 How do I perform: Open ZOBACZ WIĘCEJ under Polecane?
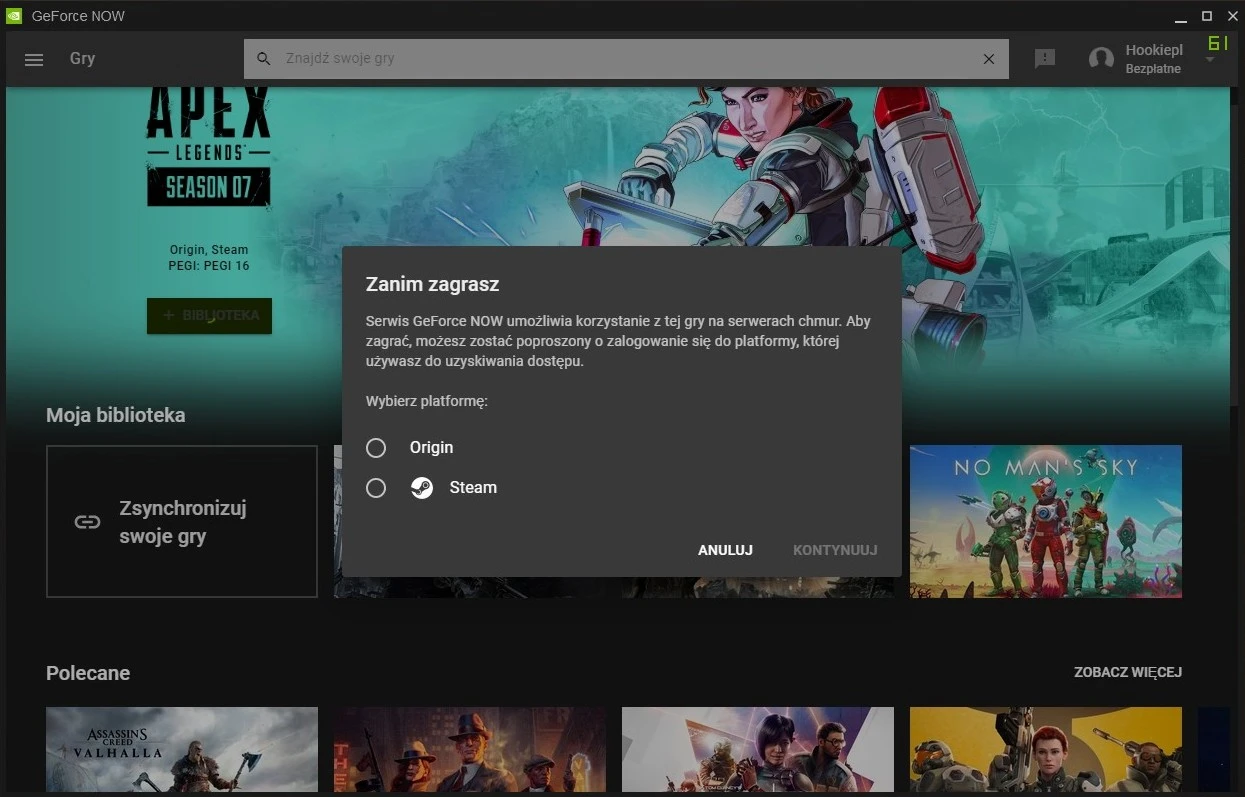[x=1128, y=672]
